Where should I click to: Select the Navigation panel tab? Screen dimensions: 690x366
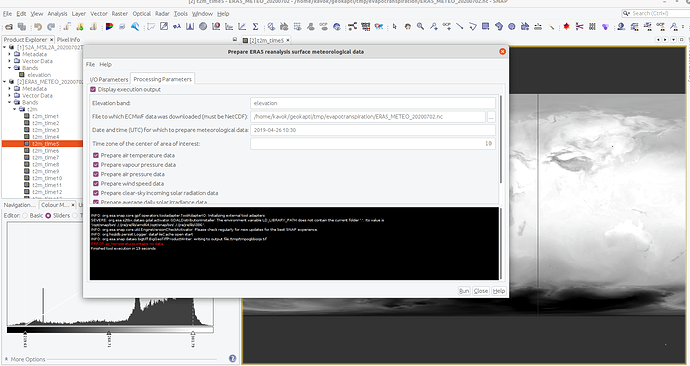point(20,205)
